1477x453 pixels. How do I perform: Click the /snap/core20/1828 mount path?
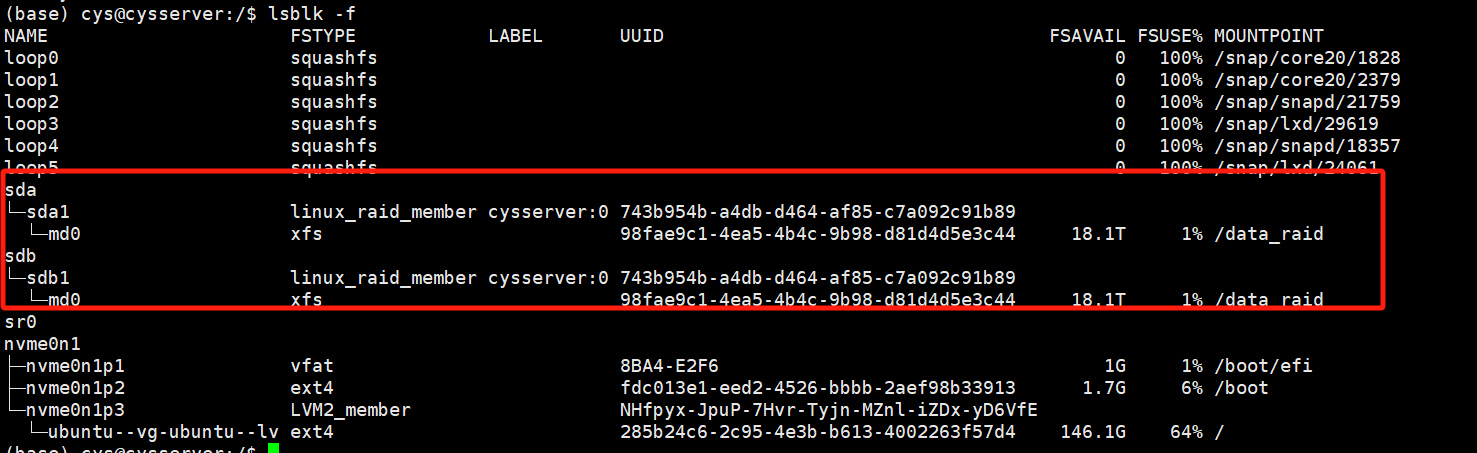[1307, 58]
